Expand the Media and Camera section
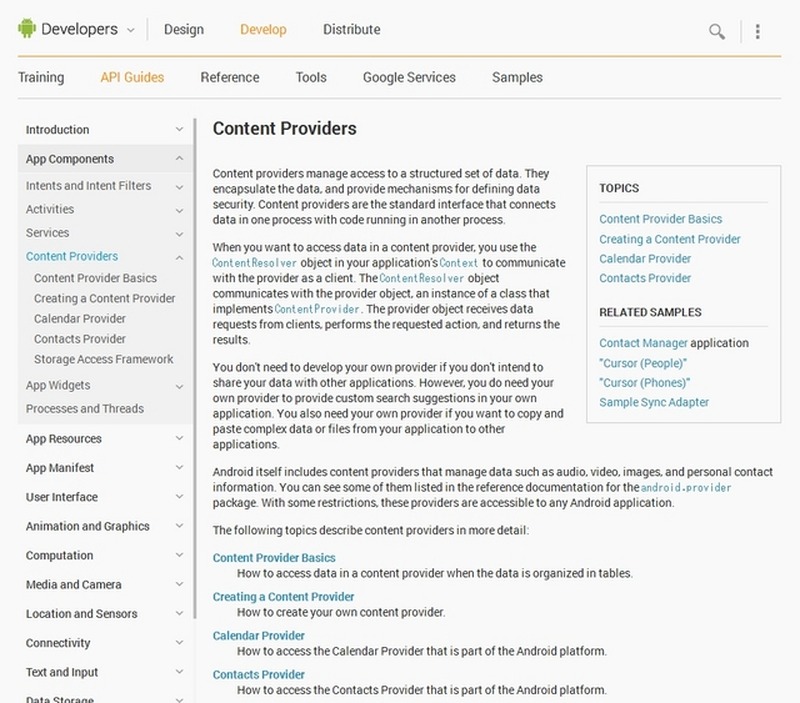This screenshot has height=703, width=800. pyautogui.click(x=179, y=585)
